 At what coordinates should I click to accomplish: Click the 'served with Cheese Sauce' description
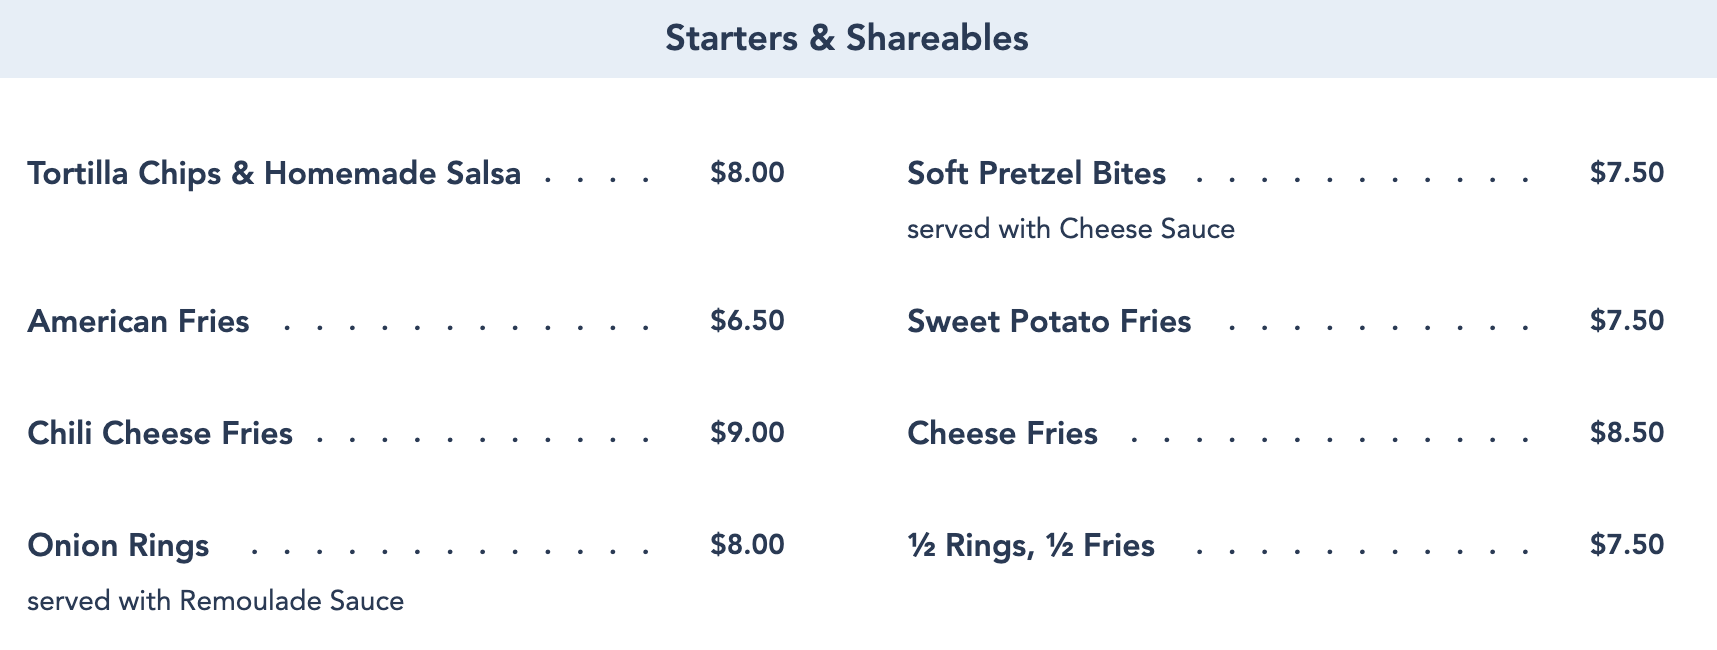click(1071, 229)
